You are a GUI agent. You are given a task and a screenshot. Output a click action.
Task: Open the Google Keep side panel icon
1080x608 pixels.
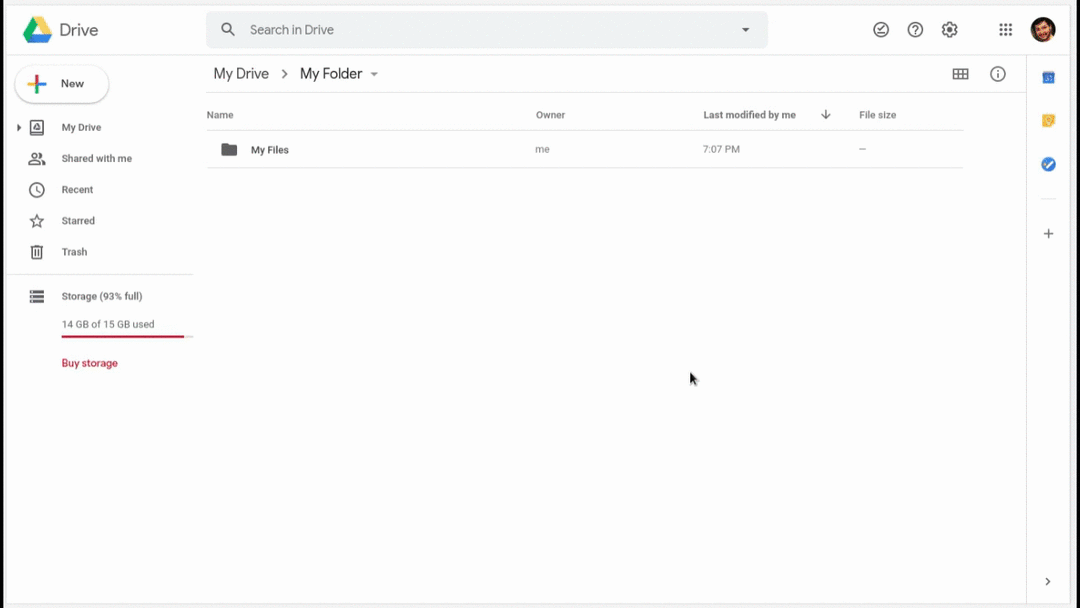[1048, 121]
